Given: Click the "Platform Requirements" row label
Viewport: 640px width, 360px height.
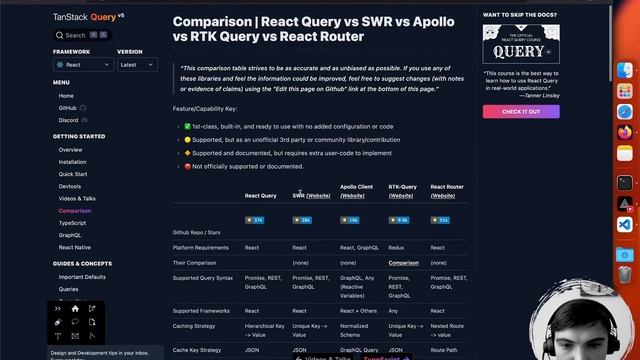Looking at the screenshot, I should point(200,248).
